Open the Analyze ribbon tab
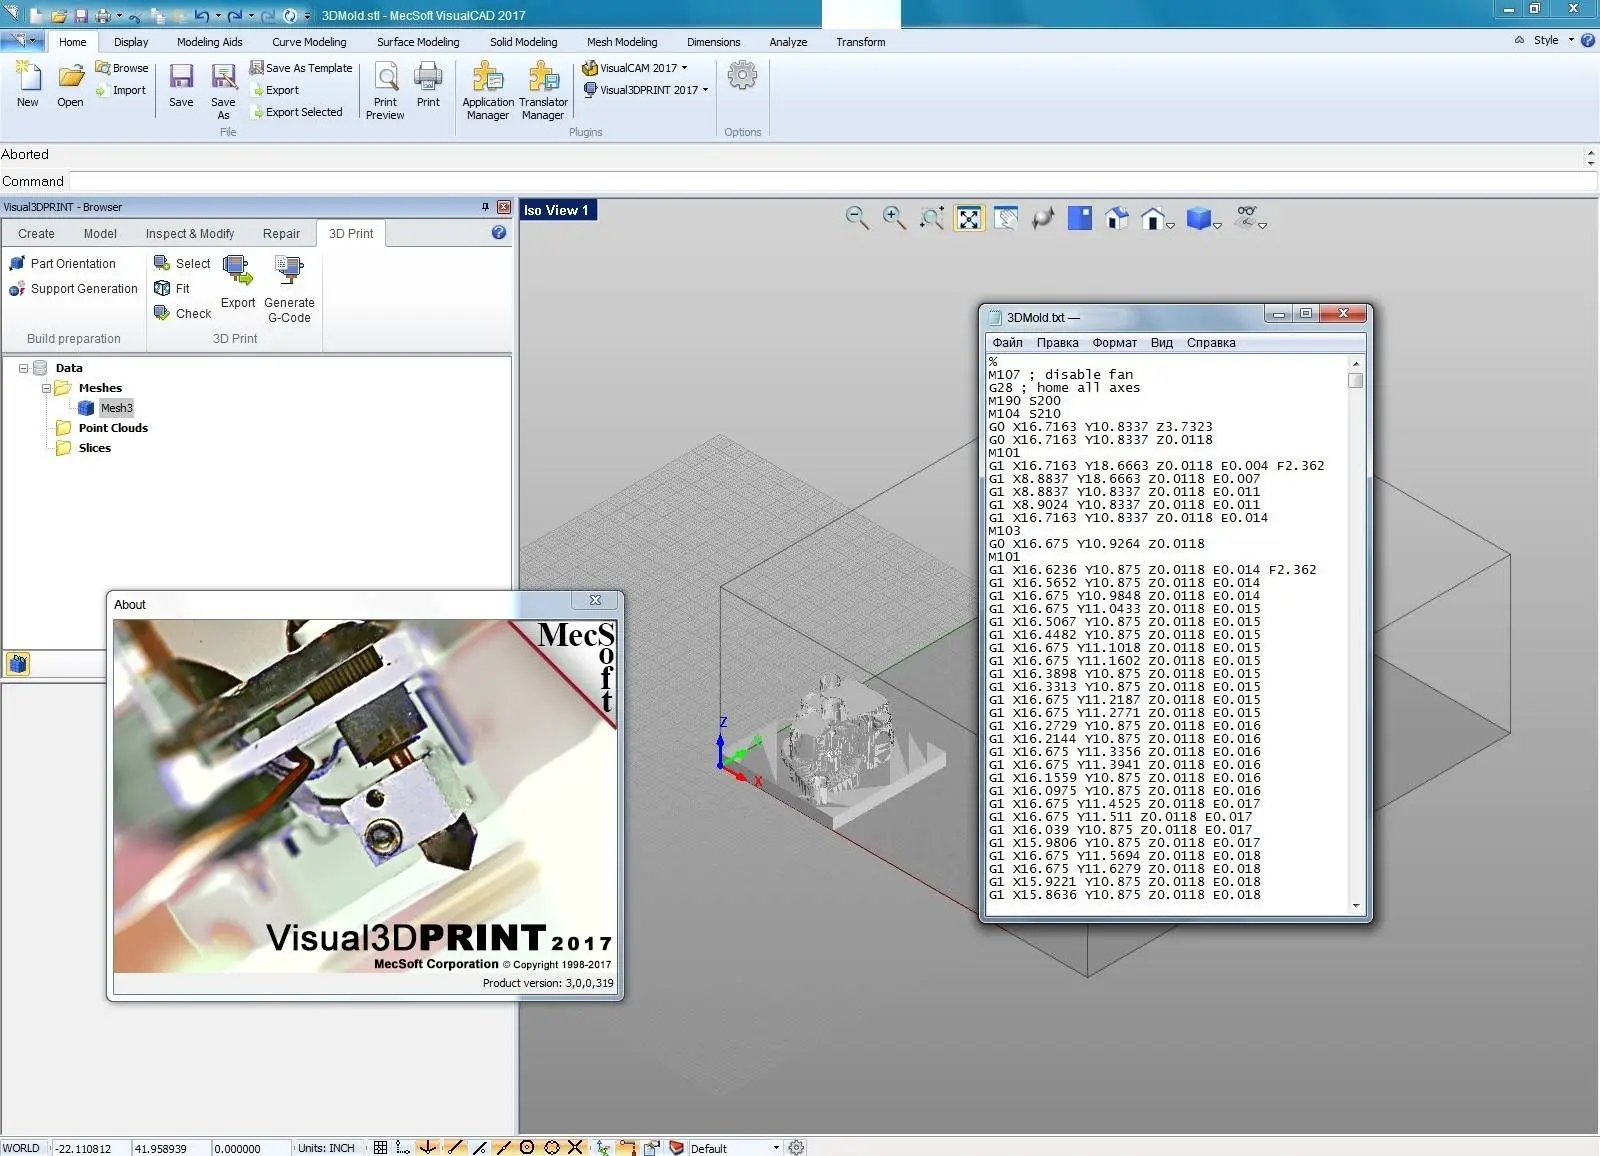Screen dimensions: 1600x1156 (788, 42)
